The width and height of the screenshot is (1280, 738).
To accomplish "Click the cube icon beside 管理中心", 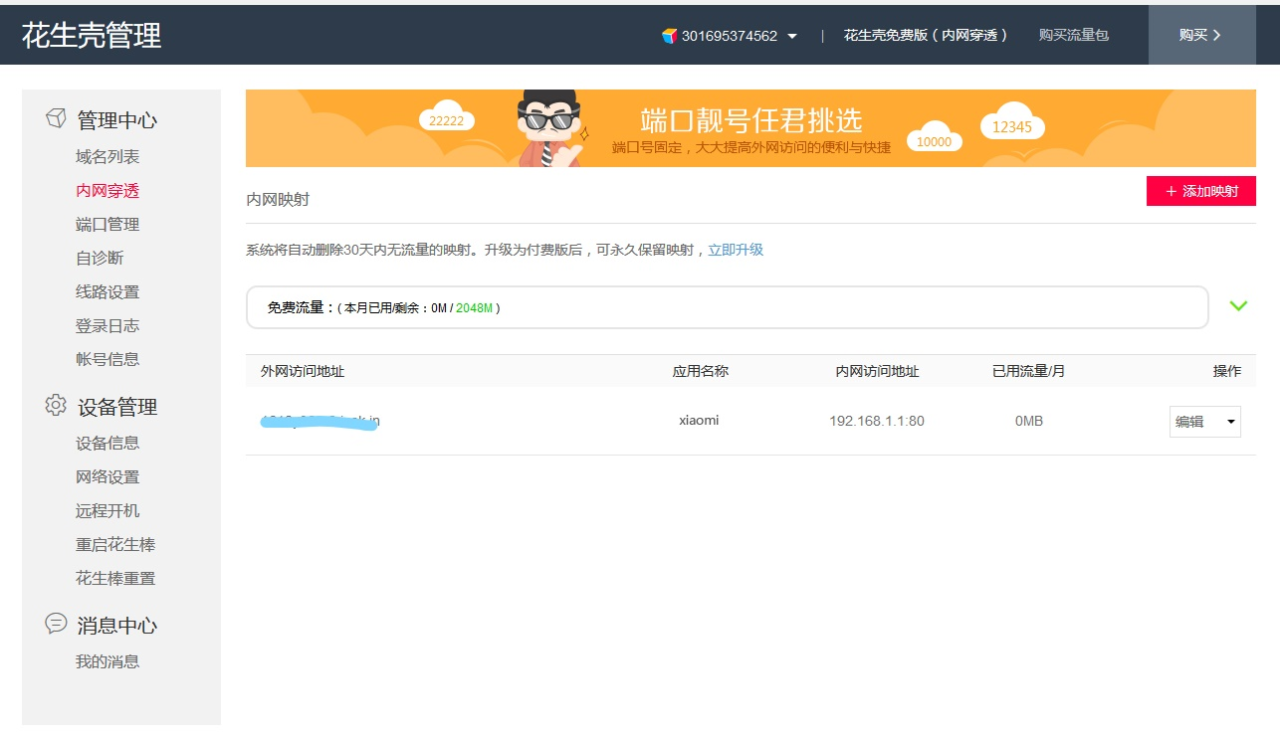I will 56,118.
